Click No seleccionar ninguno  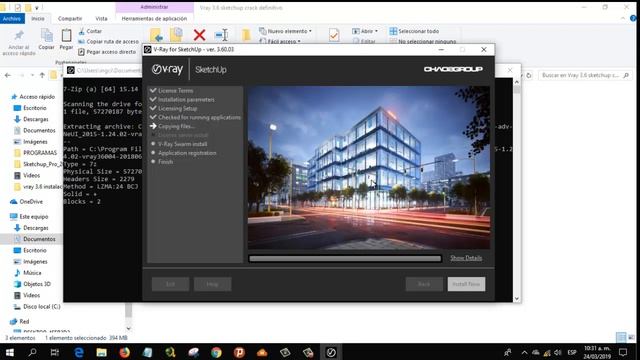pos(423,41)
